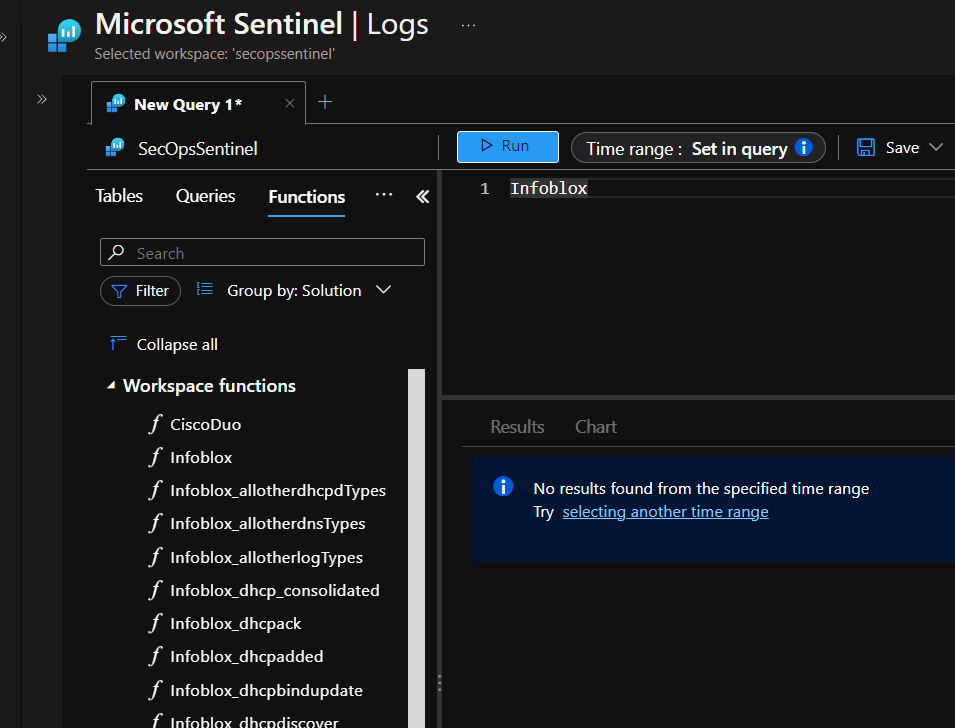955x728 pixels.
Task: Click line number 1 in editor
Action: coord(485,189)
